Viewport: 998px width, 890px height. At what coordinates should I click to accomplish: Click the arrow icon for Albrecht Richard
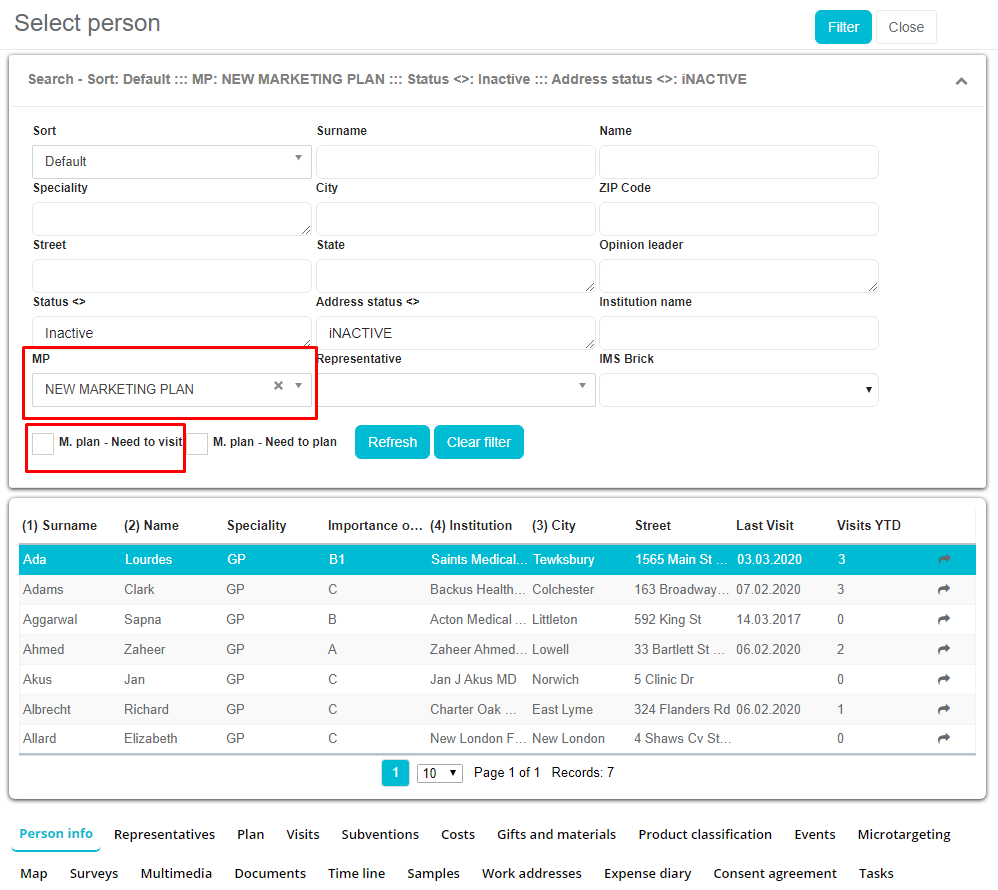944,710
